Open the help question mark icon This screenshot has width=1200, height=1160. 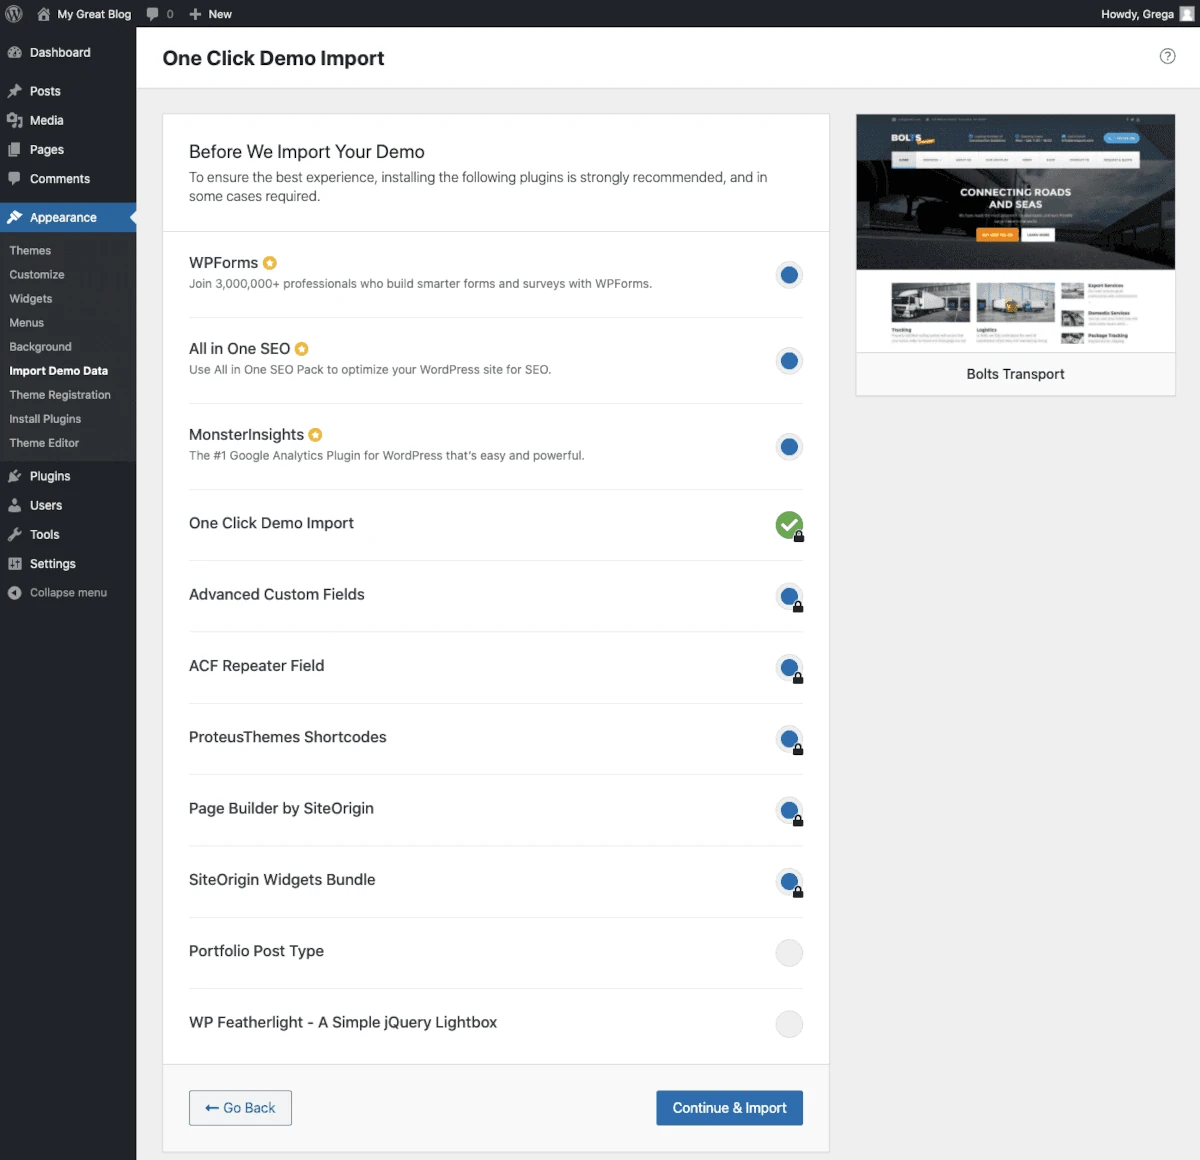1167,56
